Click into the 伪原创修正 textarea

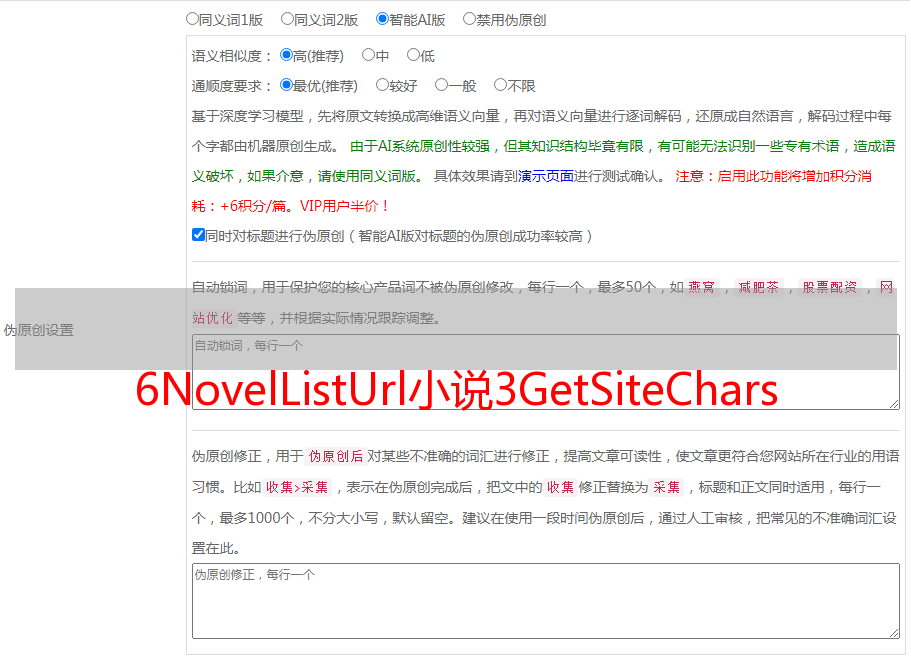click(x=546, y=601)
